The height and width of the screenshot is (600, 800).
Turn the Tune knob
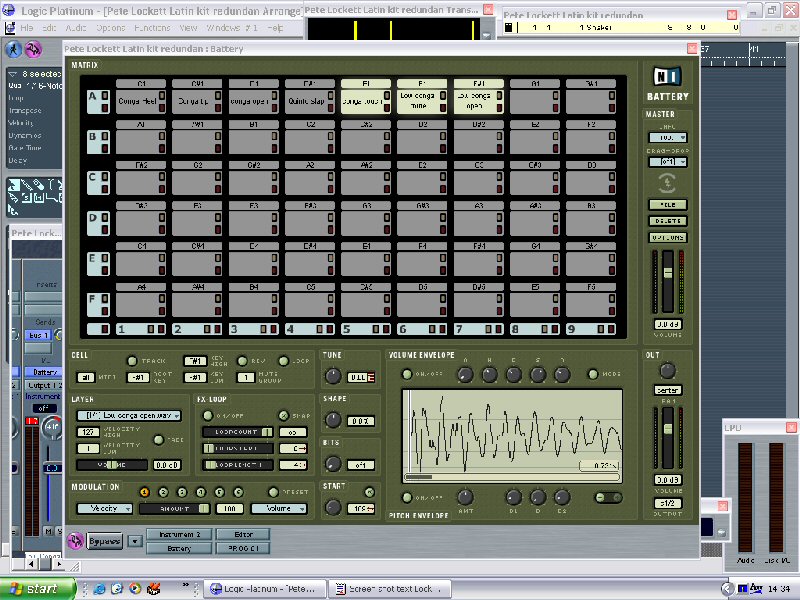point(333,376)
